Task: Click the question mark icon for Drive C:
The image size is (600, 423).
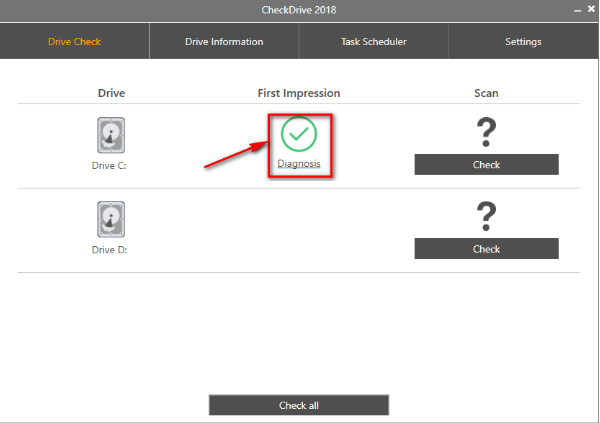Action: 486,132
